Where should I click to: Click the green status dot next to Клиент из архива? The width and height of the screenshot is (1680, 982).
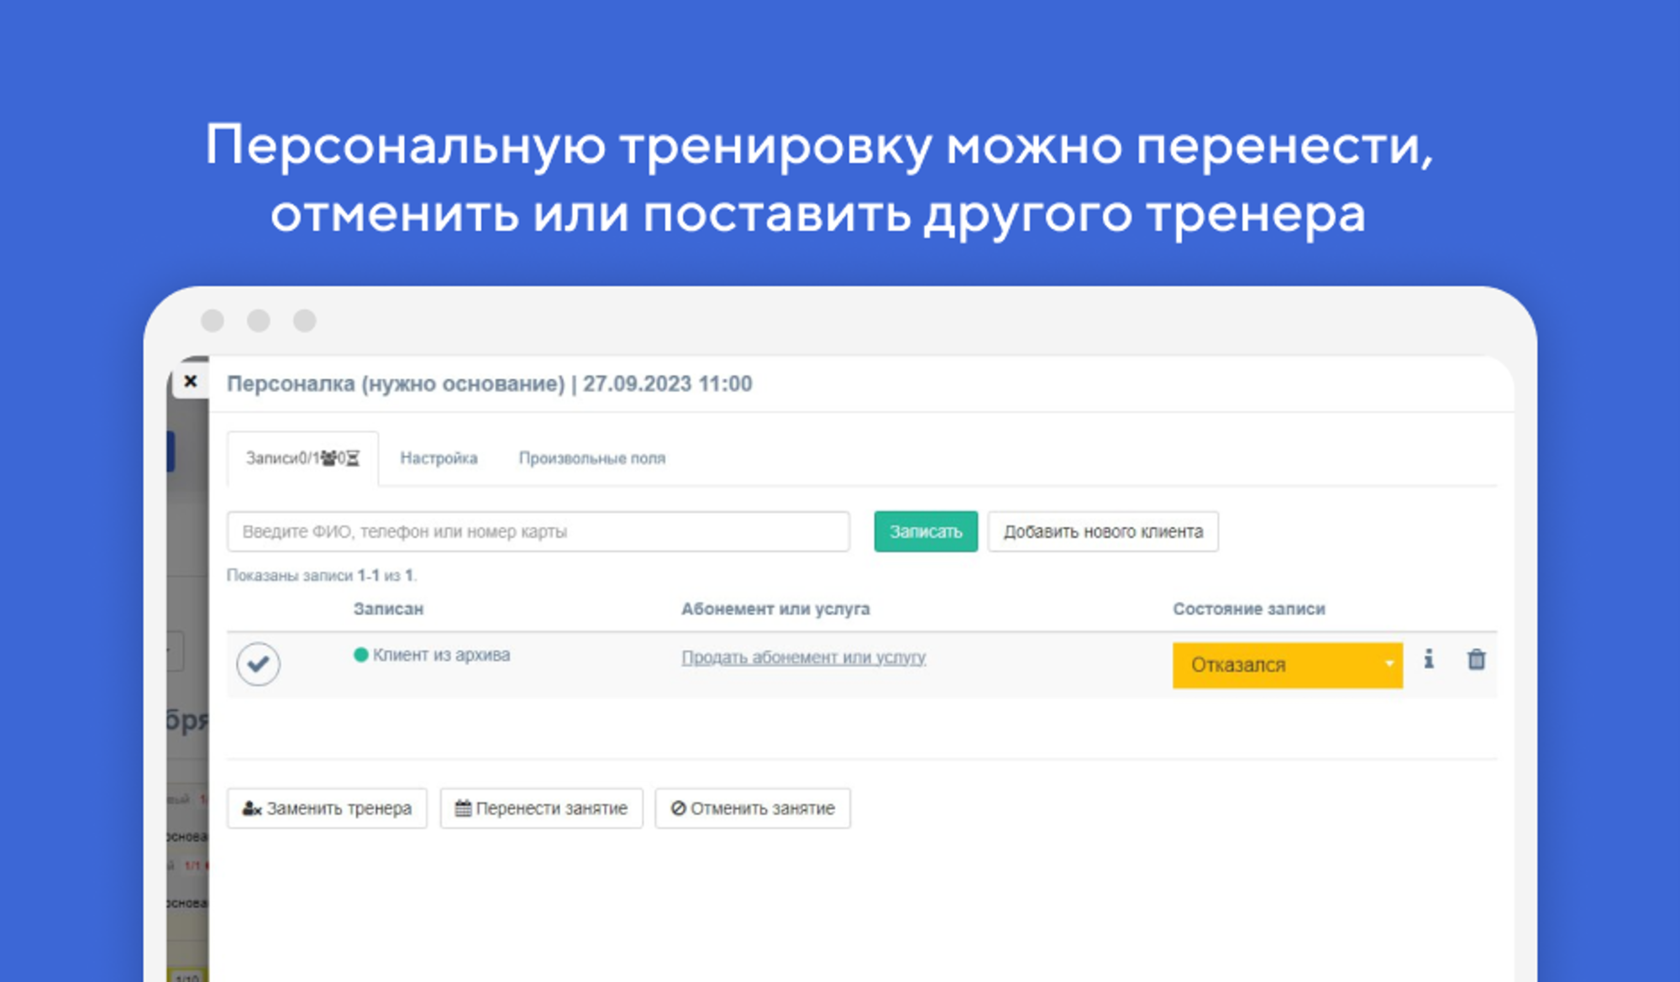click(360, 655)
